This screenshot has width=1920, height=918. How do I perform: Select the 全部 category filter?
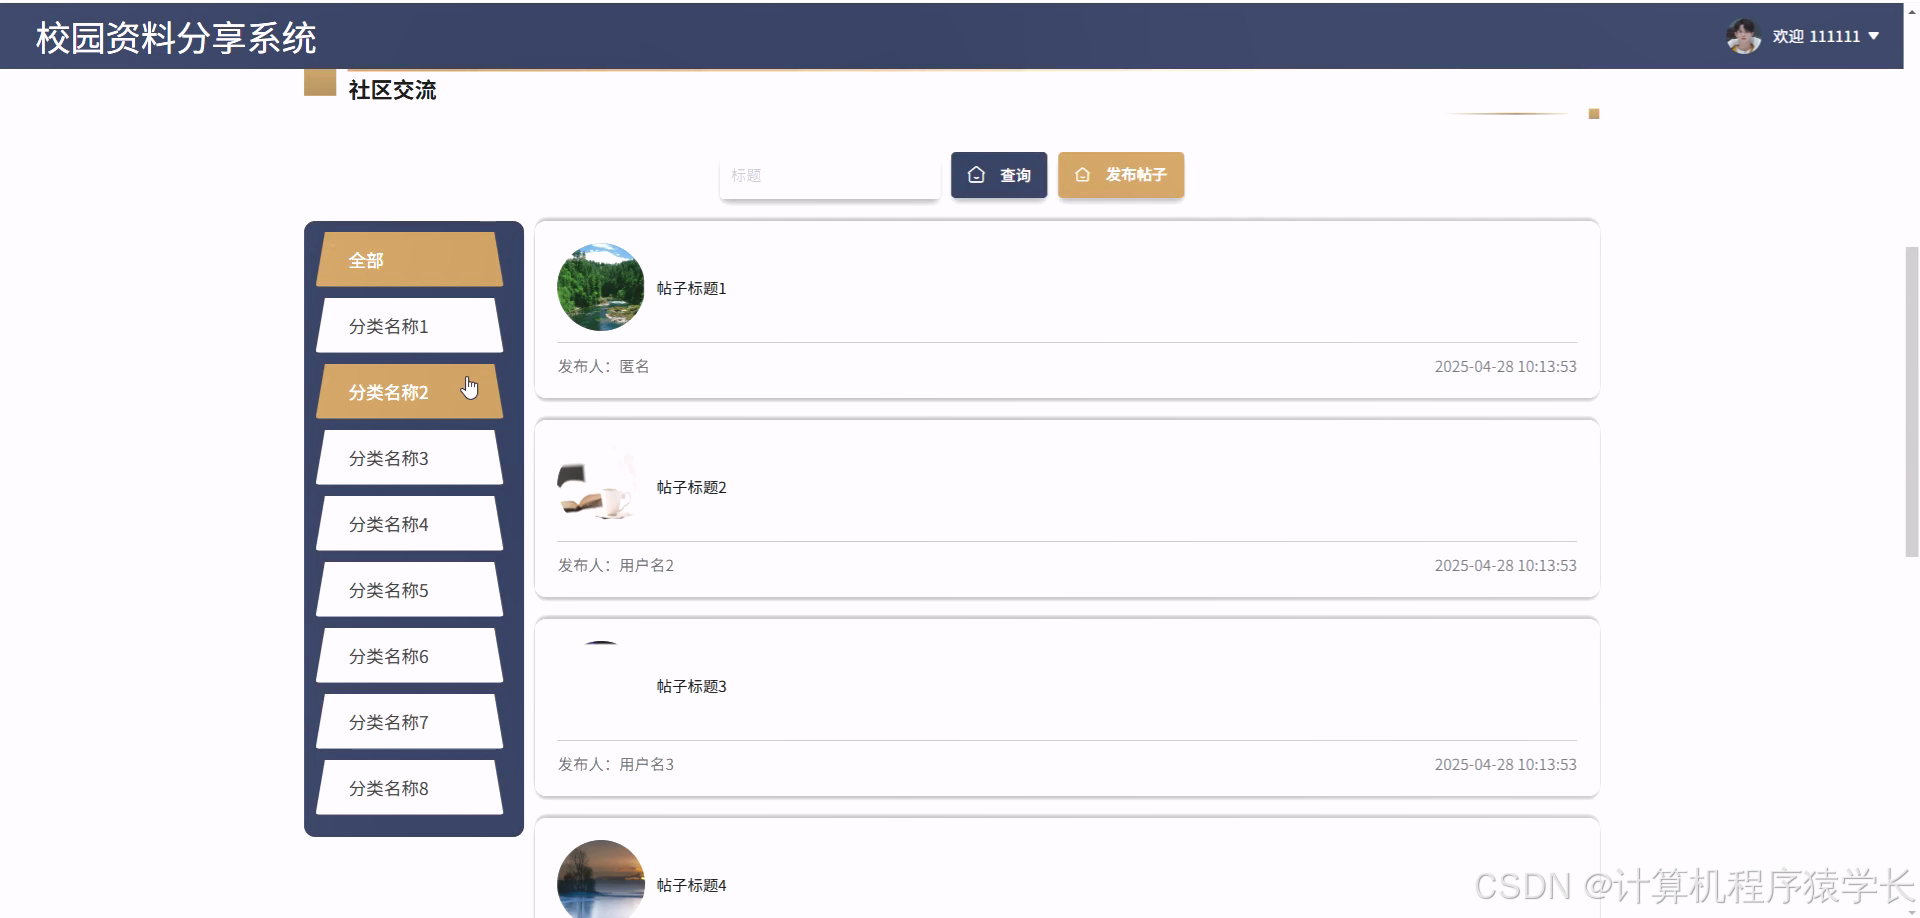coord(408,259)
